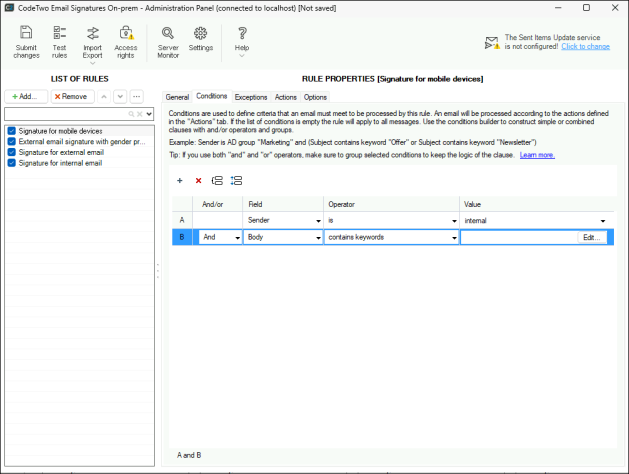Expand rules filter dropdown arrow

[149, 114]
